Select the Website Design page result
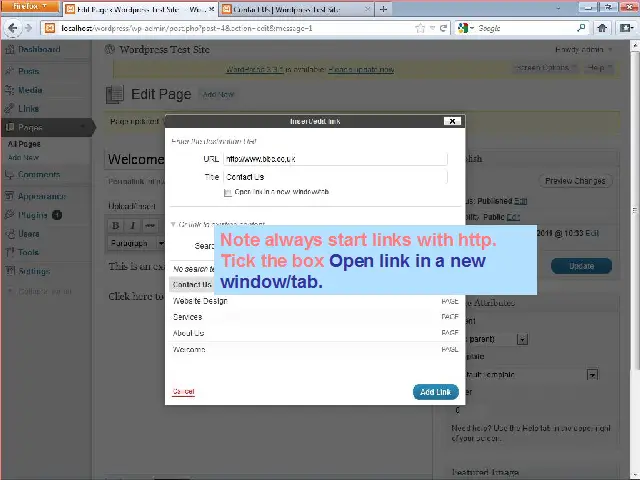640x480 pixels. [x=315, y=301]
